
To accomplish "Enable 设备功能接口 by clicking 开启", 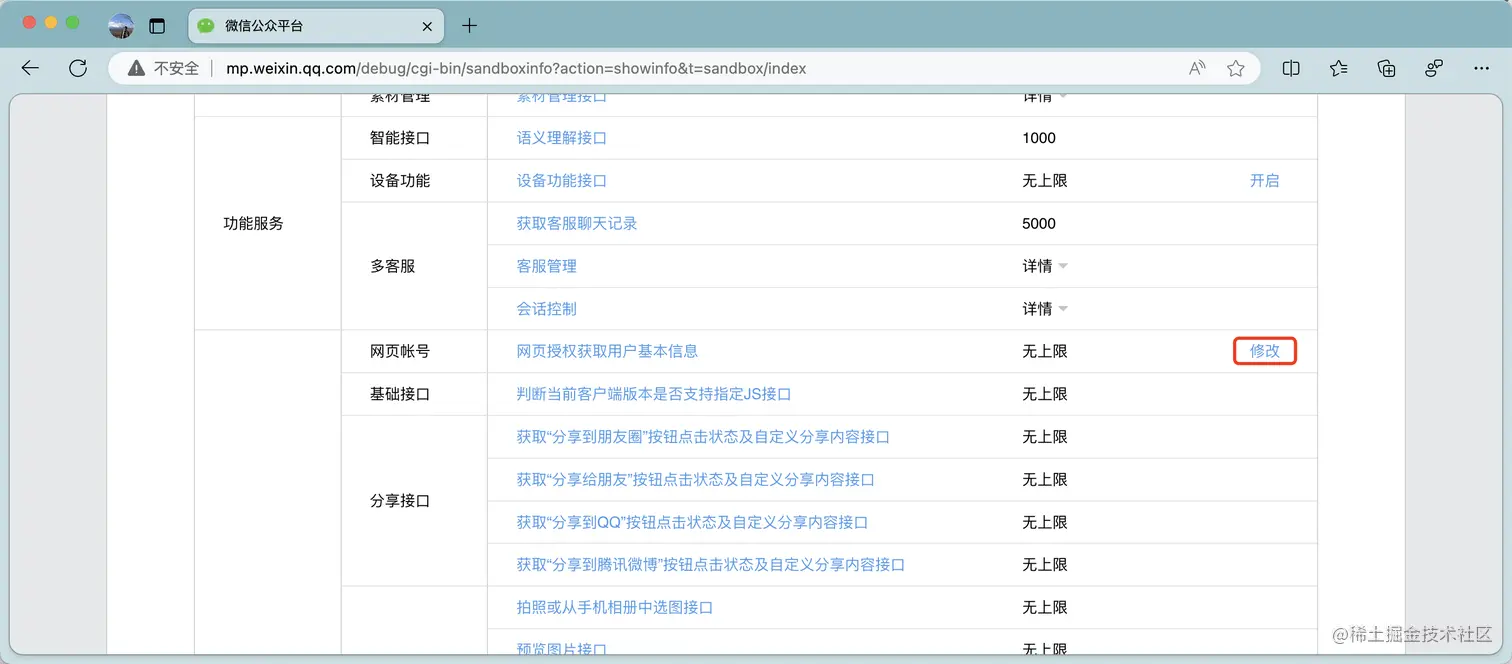I will coord(1263,180).
